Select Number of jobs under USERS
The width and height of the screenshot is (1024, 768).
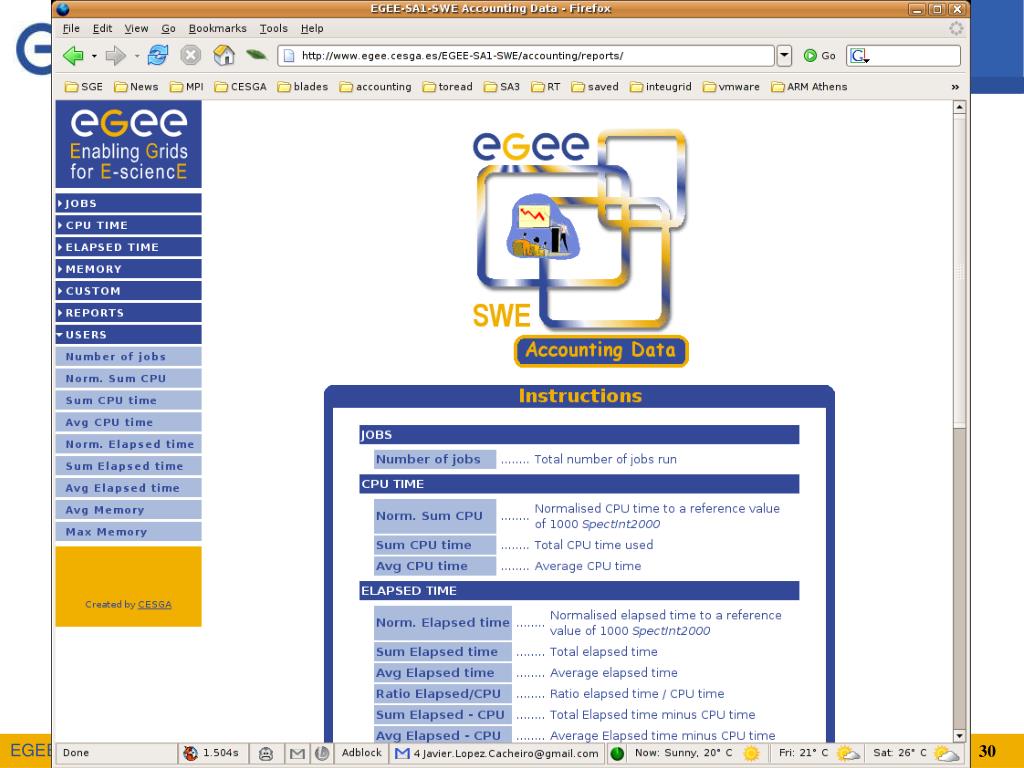[x=129, y=357]
